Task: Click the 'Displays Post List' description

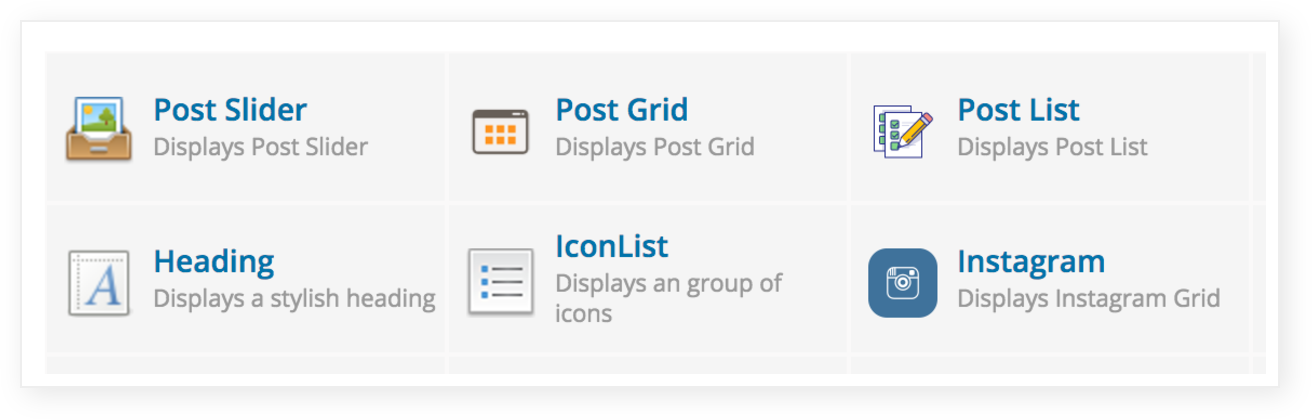Action: tap(1053, 147)
